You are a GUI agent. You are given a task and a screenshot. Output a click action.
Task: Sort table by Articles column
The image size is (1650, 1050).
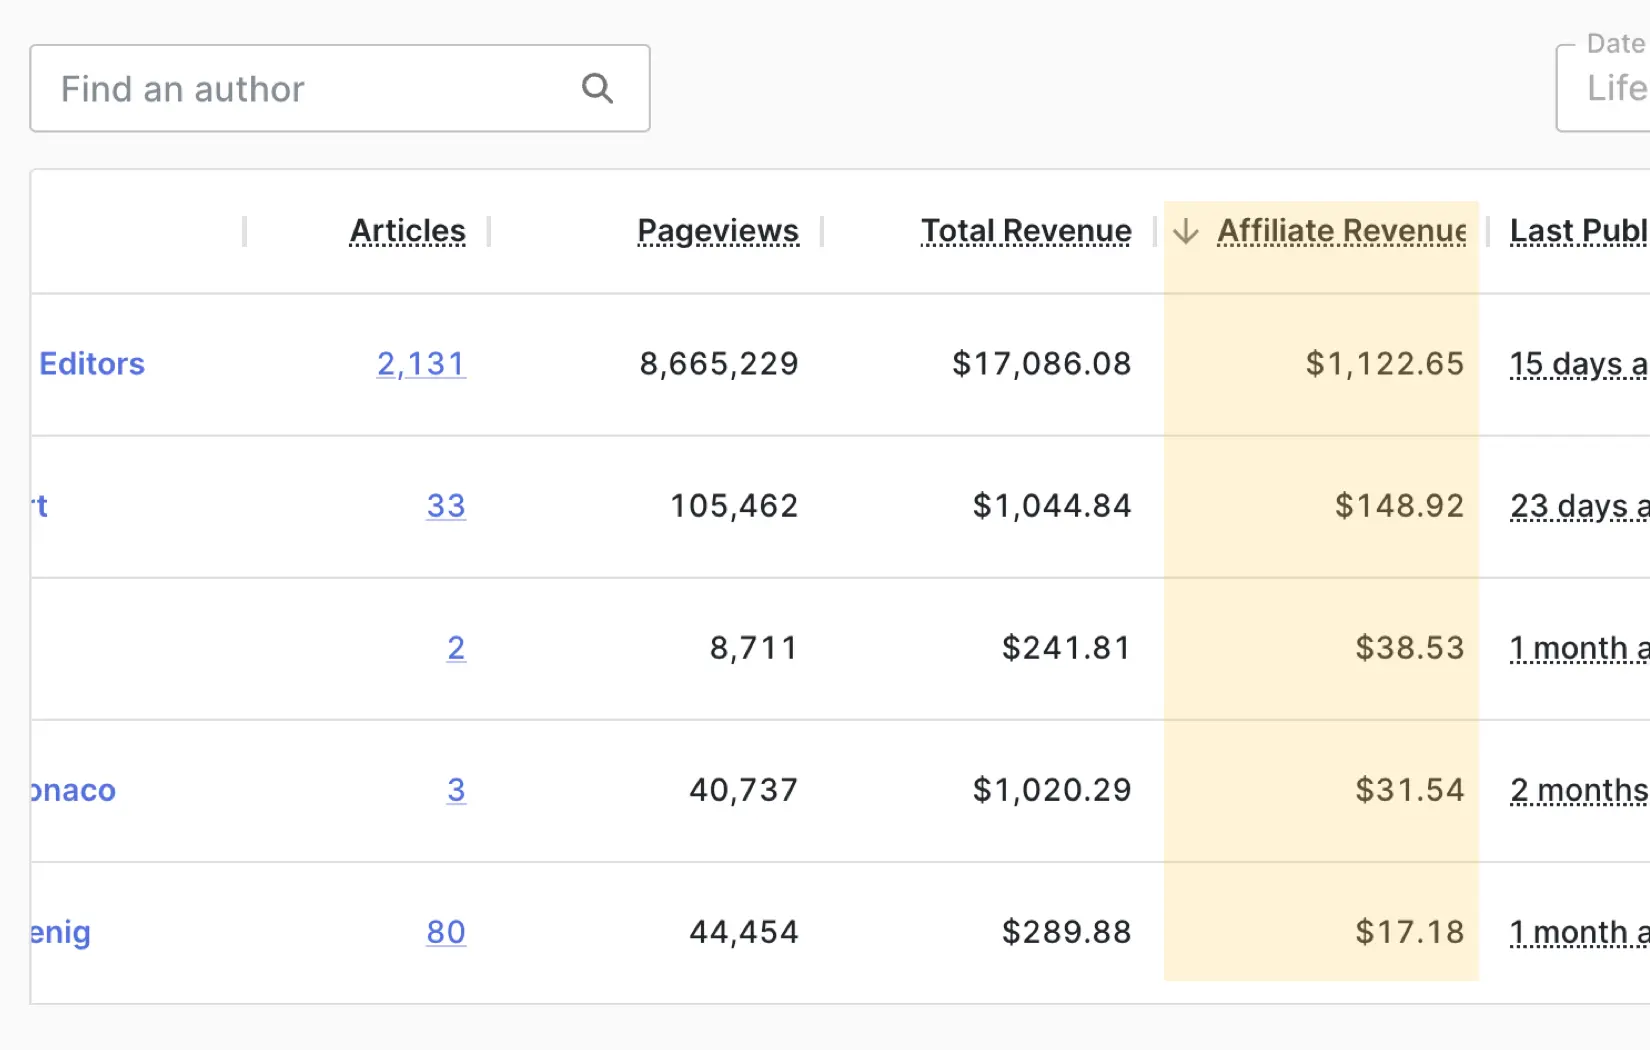point(407,231)
